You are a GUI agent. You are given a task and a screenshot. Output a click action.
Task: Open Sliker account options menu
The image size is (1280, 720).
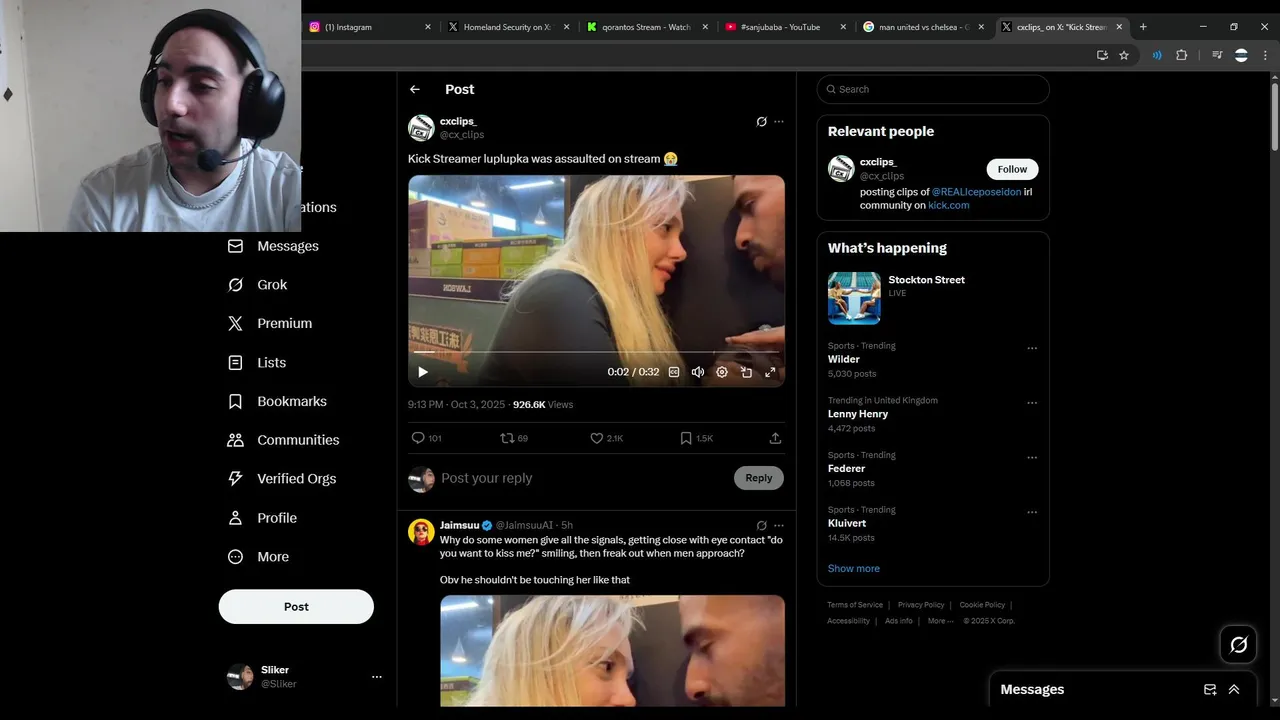click(x=377, y=677)
